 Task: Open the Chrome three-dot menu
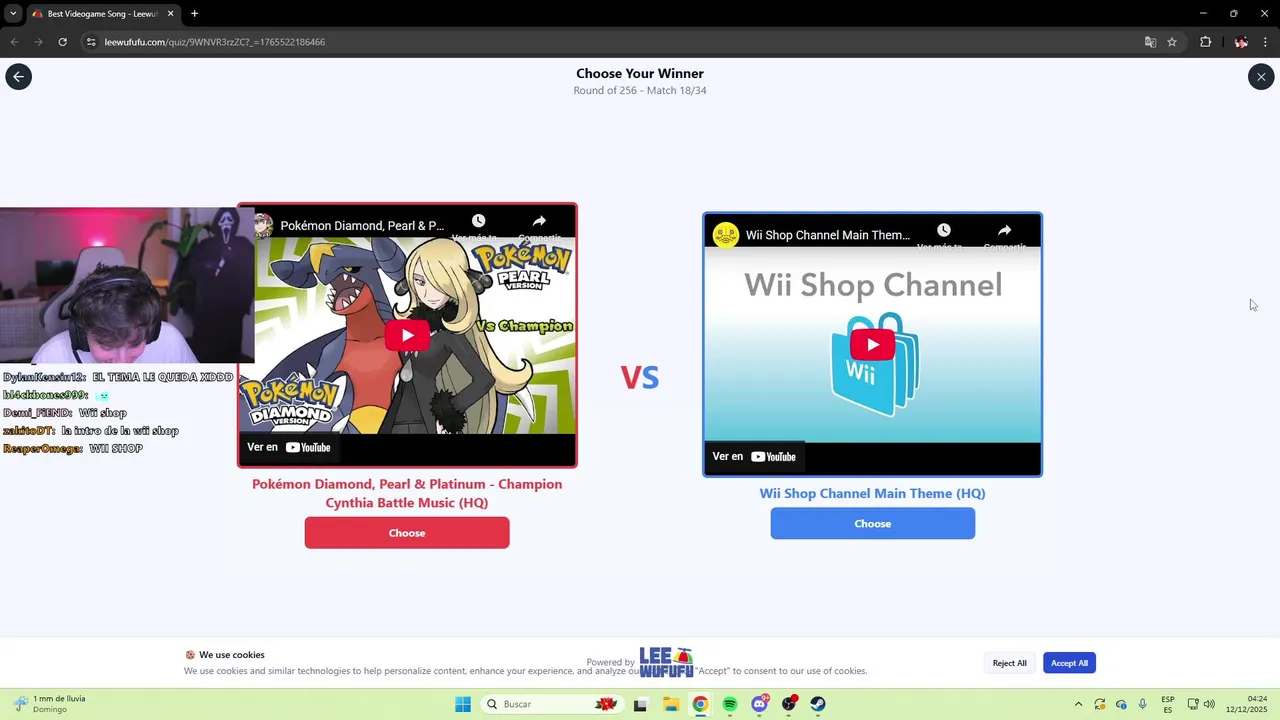pyautogui.click(x=1266, y=42)
